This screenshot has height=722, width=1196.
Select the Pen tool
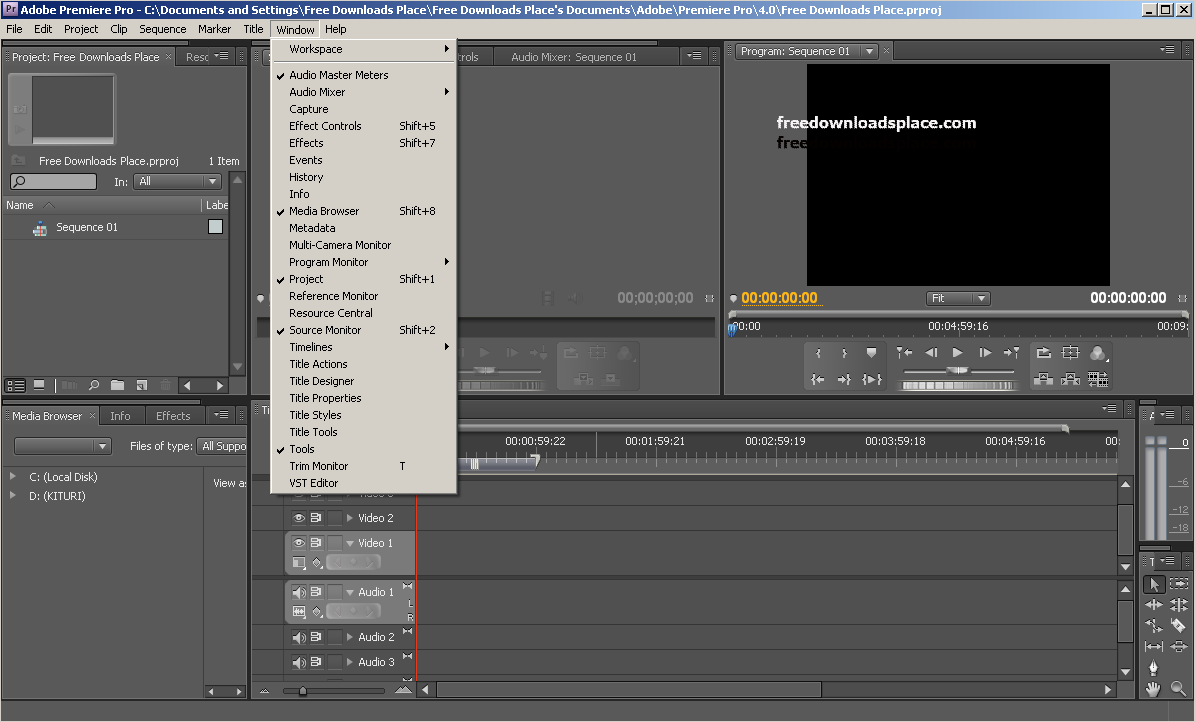coord(1153,668)
